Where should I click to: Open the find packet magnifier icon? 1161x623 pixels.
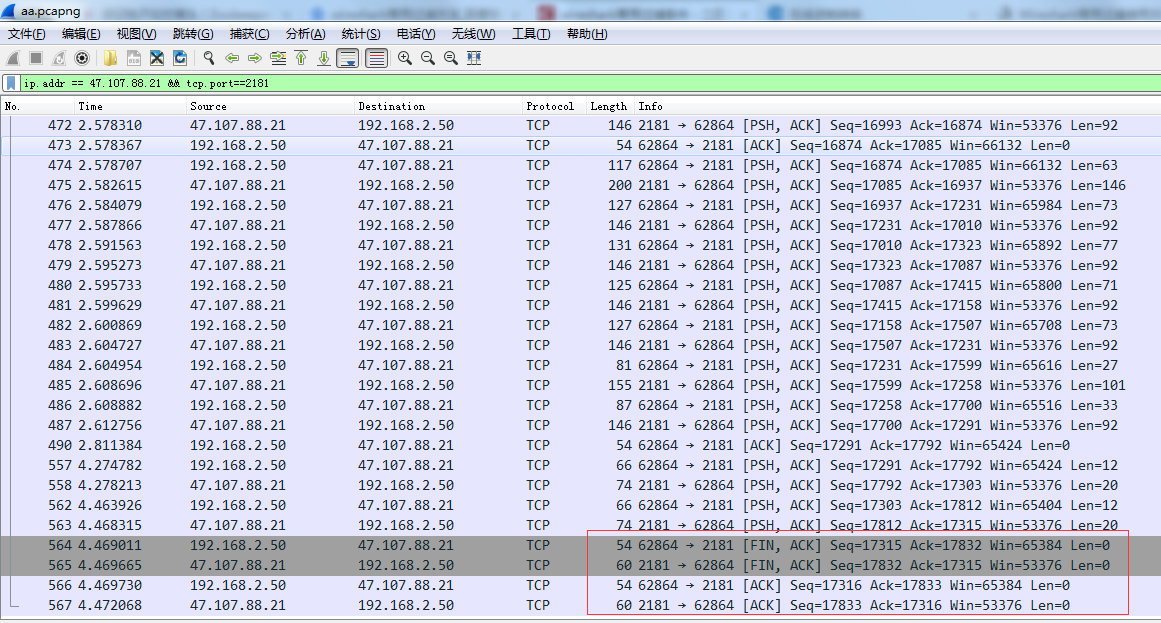pyautogui.click(x=209, y=58)
